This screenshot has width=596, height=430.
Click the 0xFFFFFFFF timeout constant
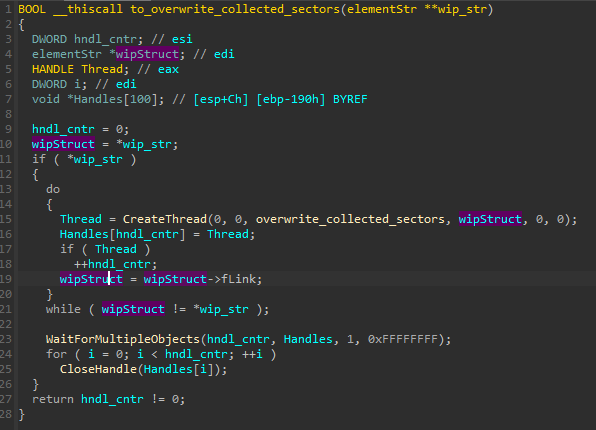(x=403, y=340)
